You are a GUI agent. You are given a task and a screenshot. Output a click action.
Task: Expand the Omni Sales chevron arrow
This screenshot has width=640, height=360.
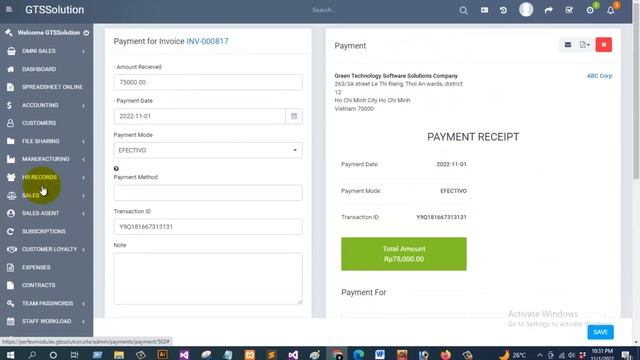83,51
